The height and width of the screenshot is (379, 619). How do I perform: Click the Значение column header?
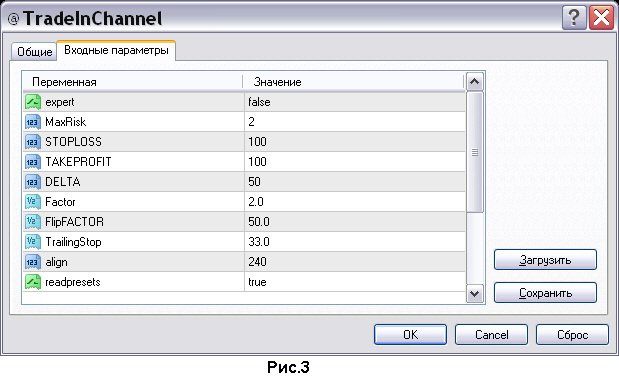[x=353, y=82]
